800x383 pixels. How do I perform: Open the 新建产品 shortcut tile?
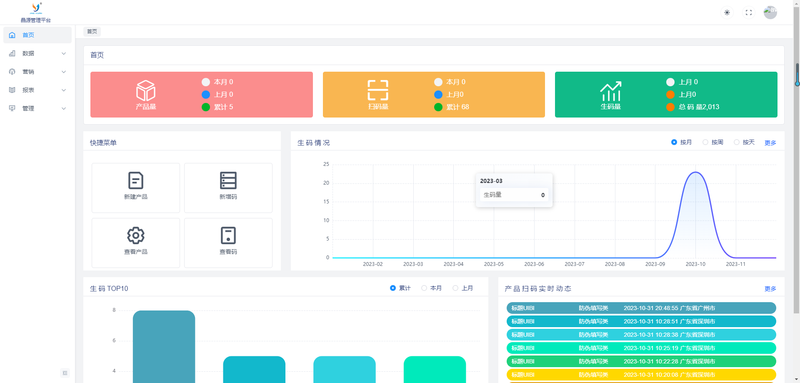click(x=136, y=188)
